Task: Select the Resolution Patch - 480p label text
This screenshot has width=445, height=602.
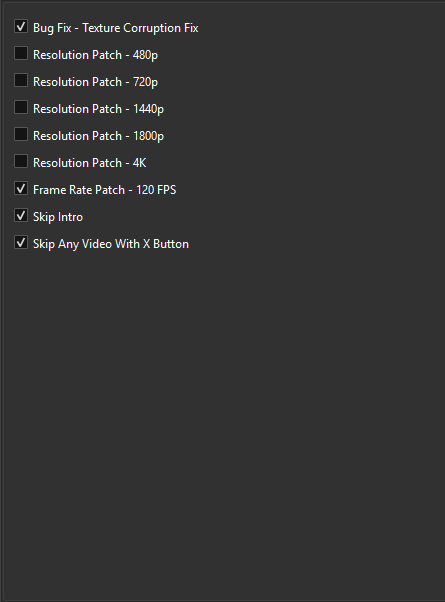Action: pyautogui.click(x=95, y=55)
